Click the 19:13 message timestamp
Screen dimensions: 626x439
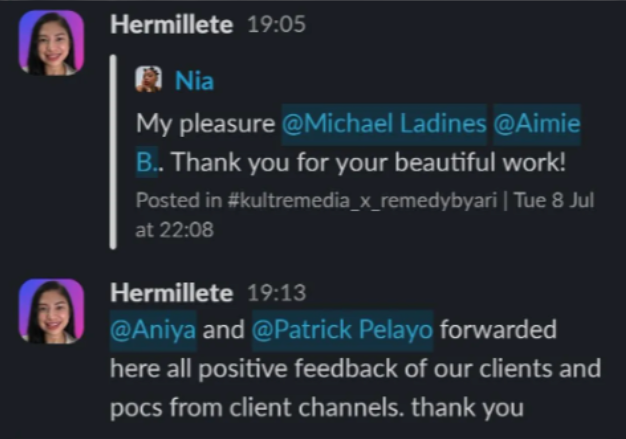pyautogui.click(x=276, y=294)
